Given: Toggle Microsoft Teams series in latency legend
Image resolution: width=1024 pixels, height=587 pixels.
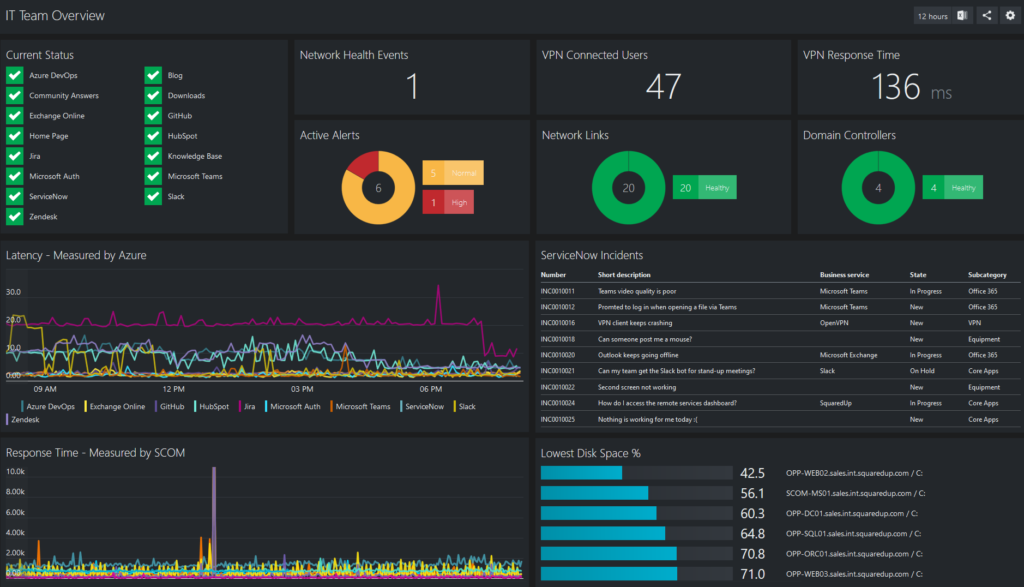Looking at the screenshot, I should [x=360, y=406].
